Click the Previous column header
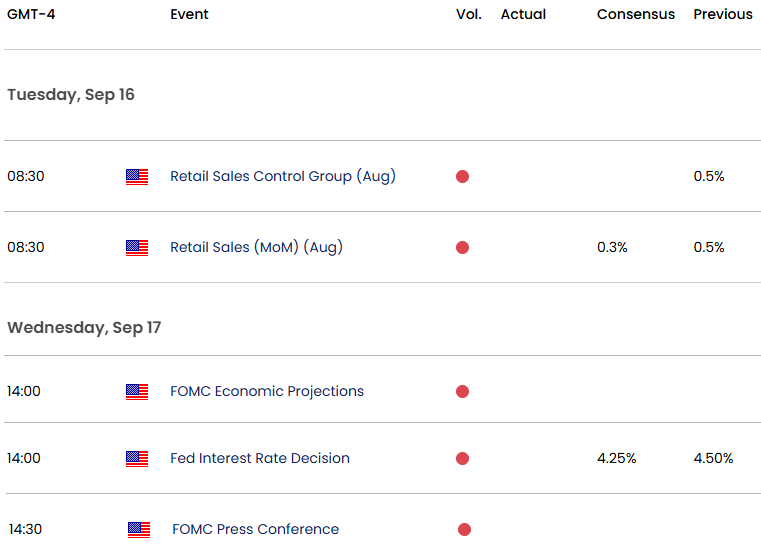The width and height of the screenshot is (761, 547). tap(722, 15)
